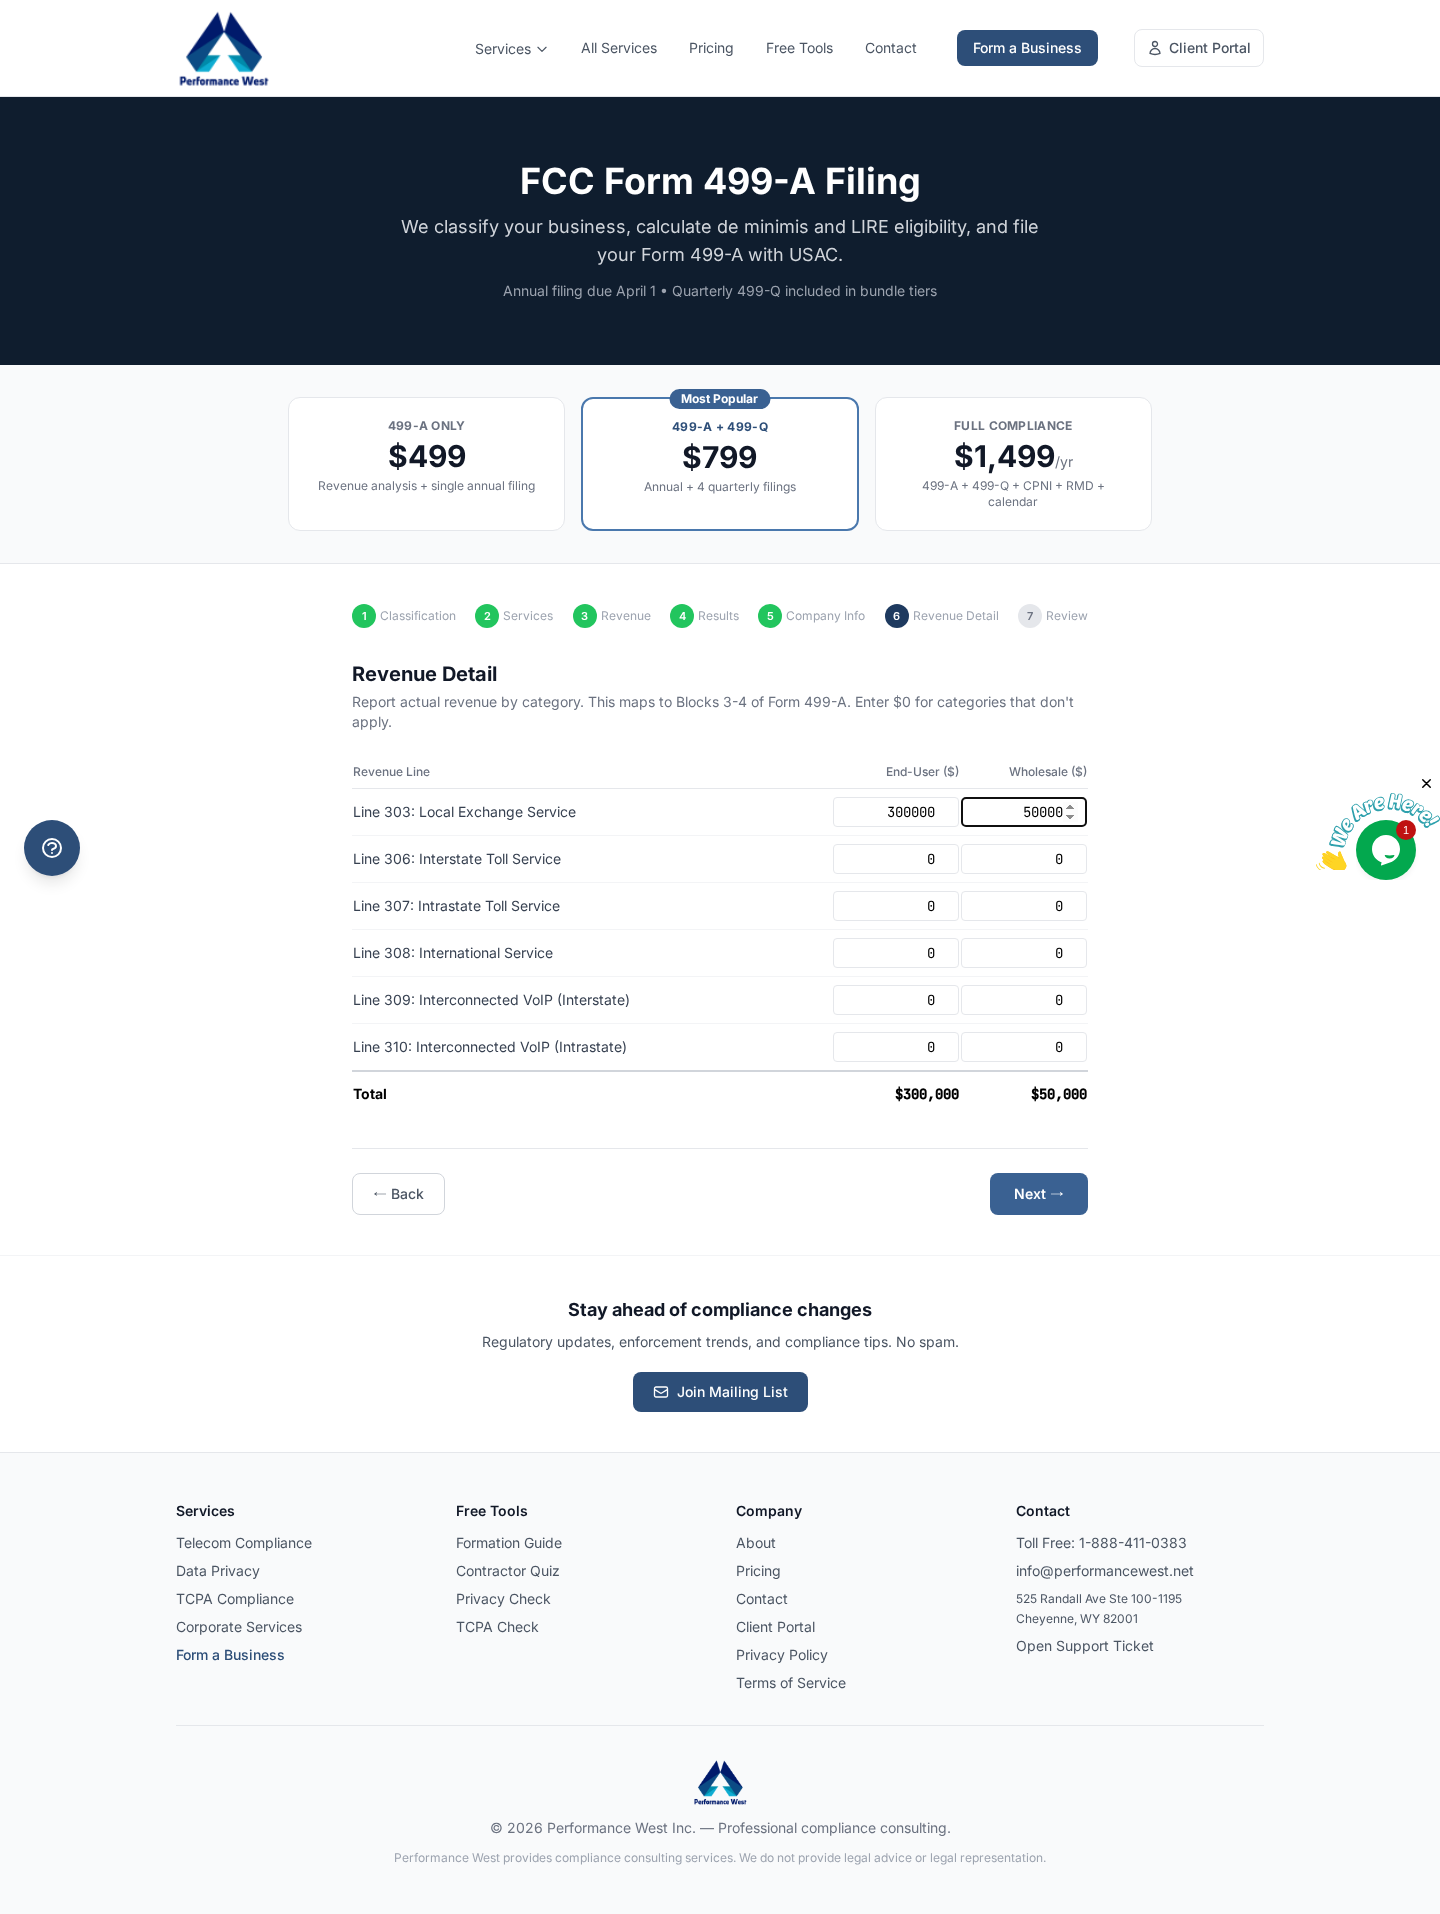Viewport: 1440px width, 1914px height.
Task: Click the Next button
Action: [x=1038, y=1194]
